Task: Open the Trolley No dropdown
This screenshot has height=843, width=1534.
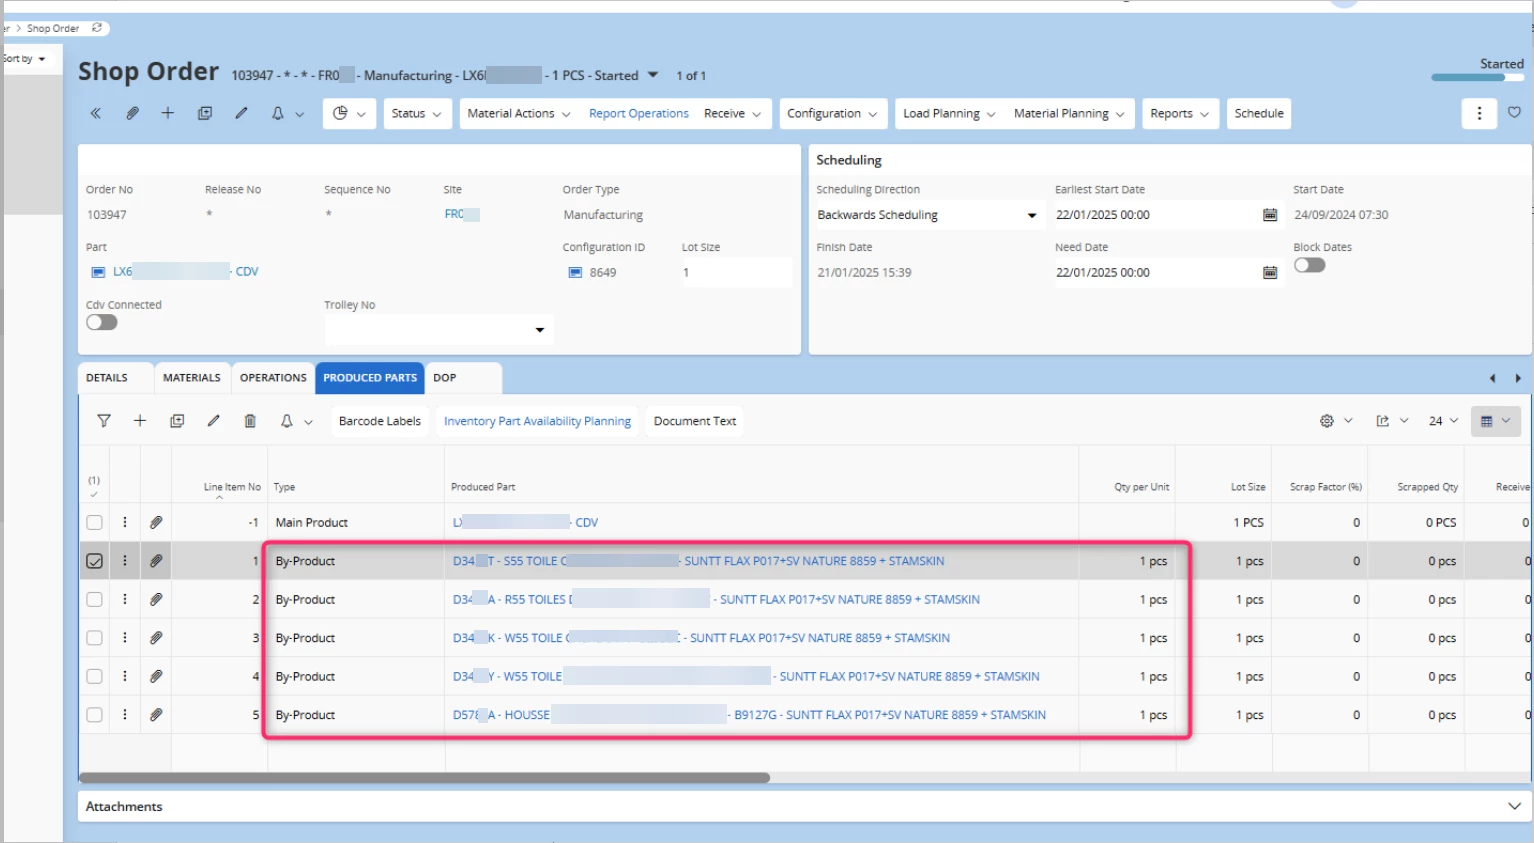Action: click(438, 330)
